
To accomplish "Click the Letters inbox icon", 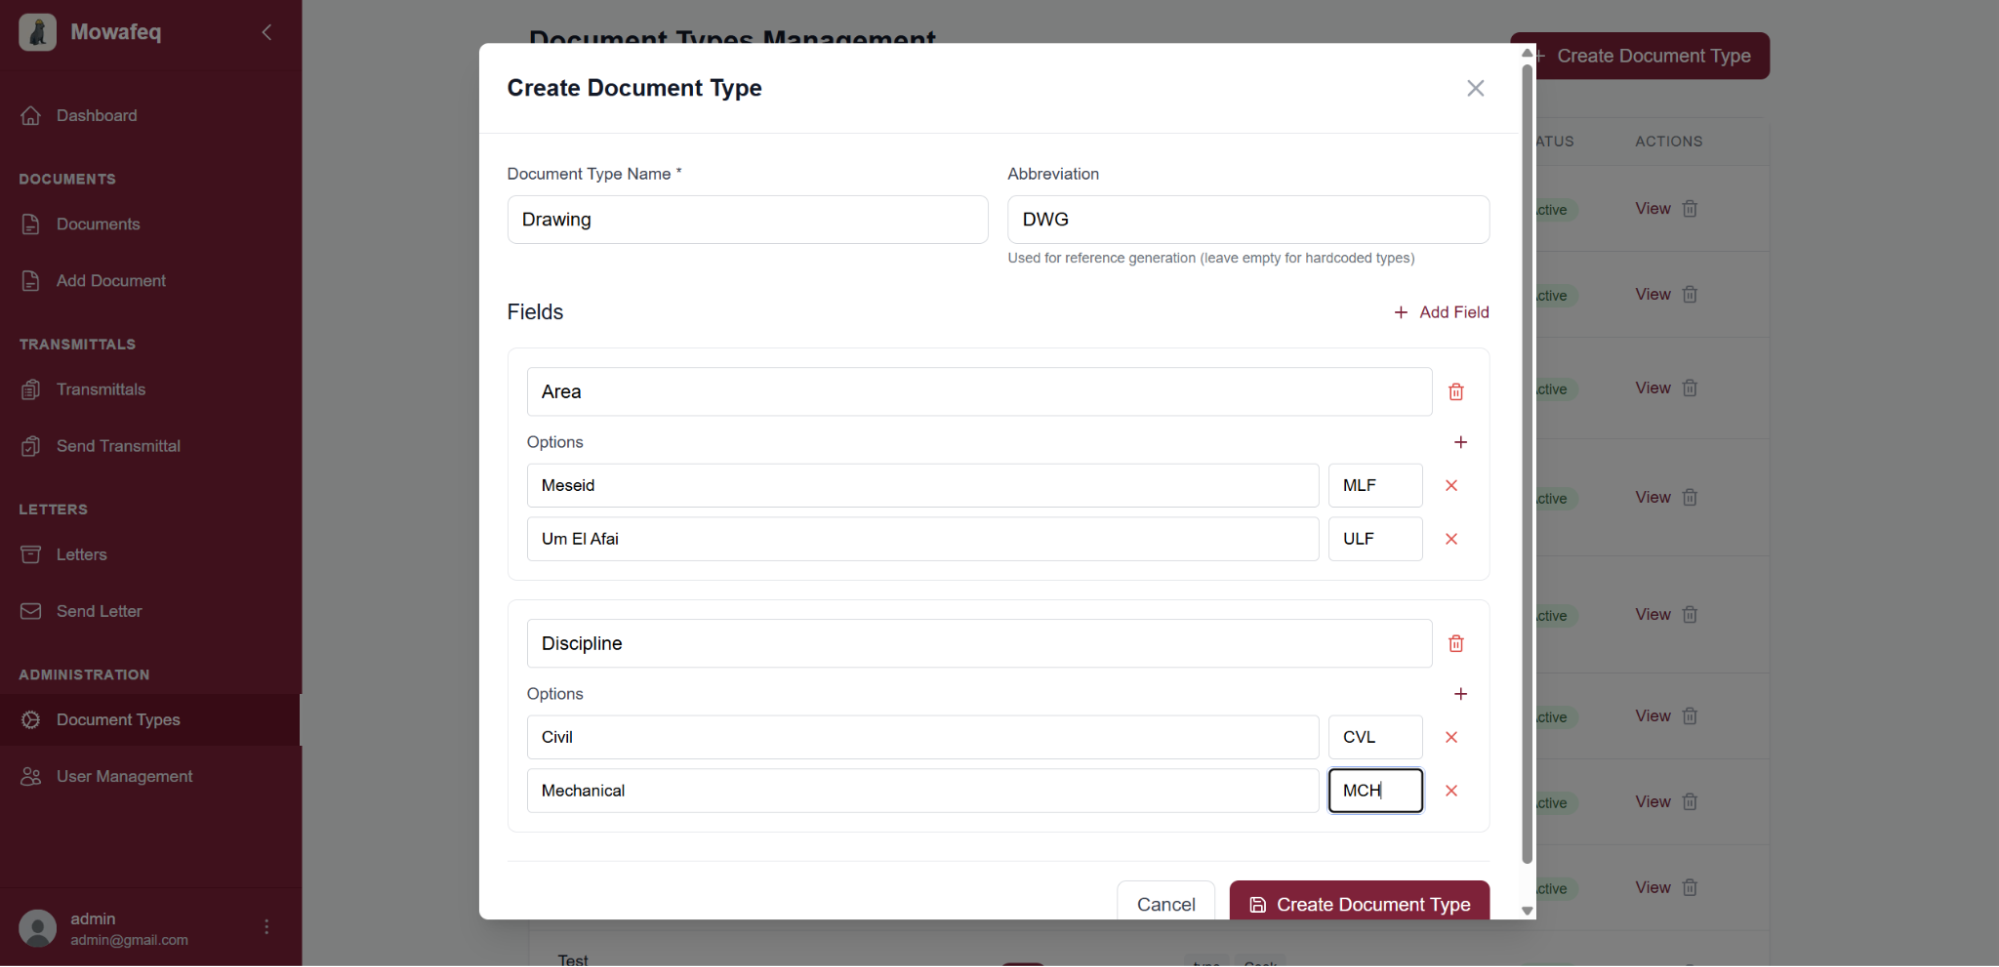I will click(31, 554).
